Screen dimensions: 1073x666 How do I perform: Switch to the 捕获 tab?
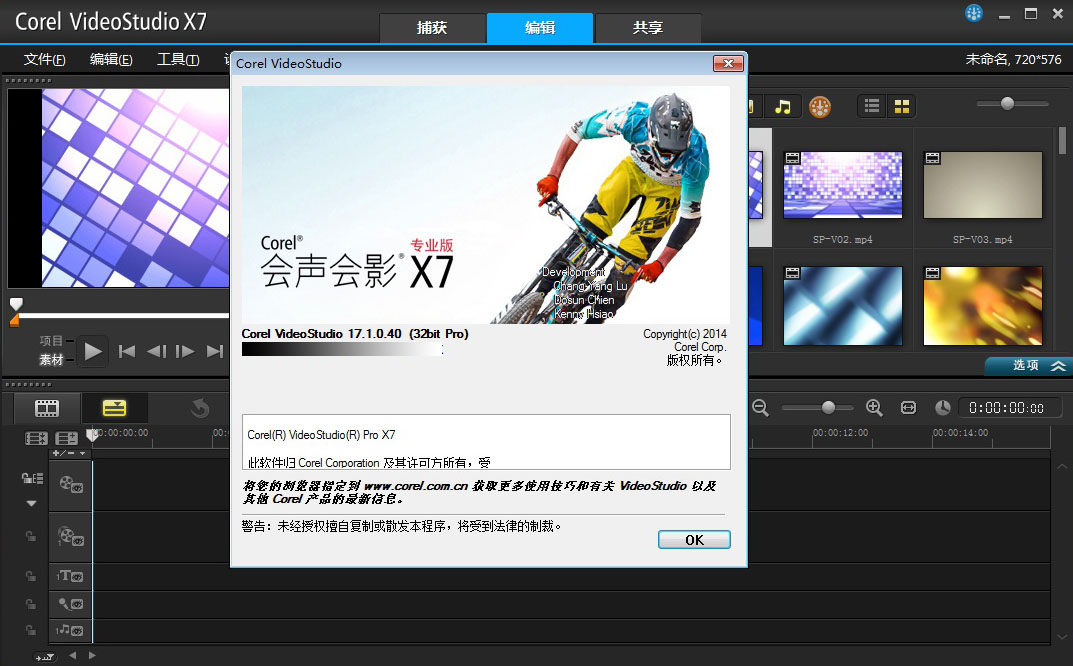(x=432, y=28)
